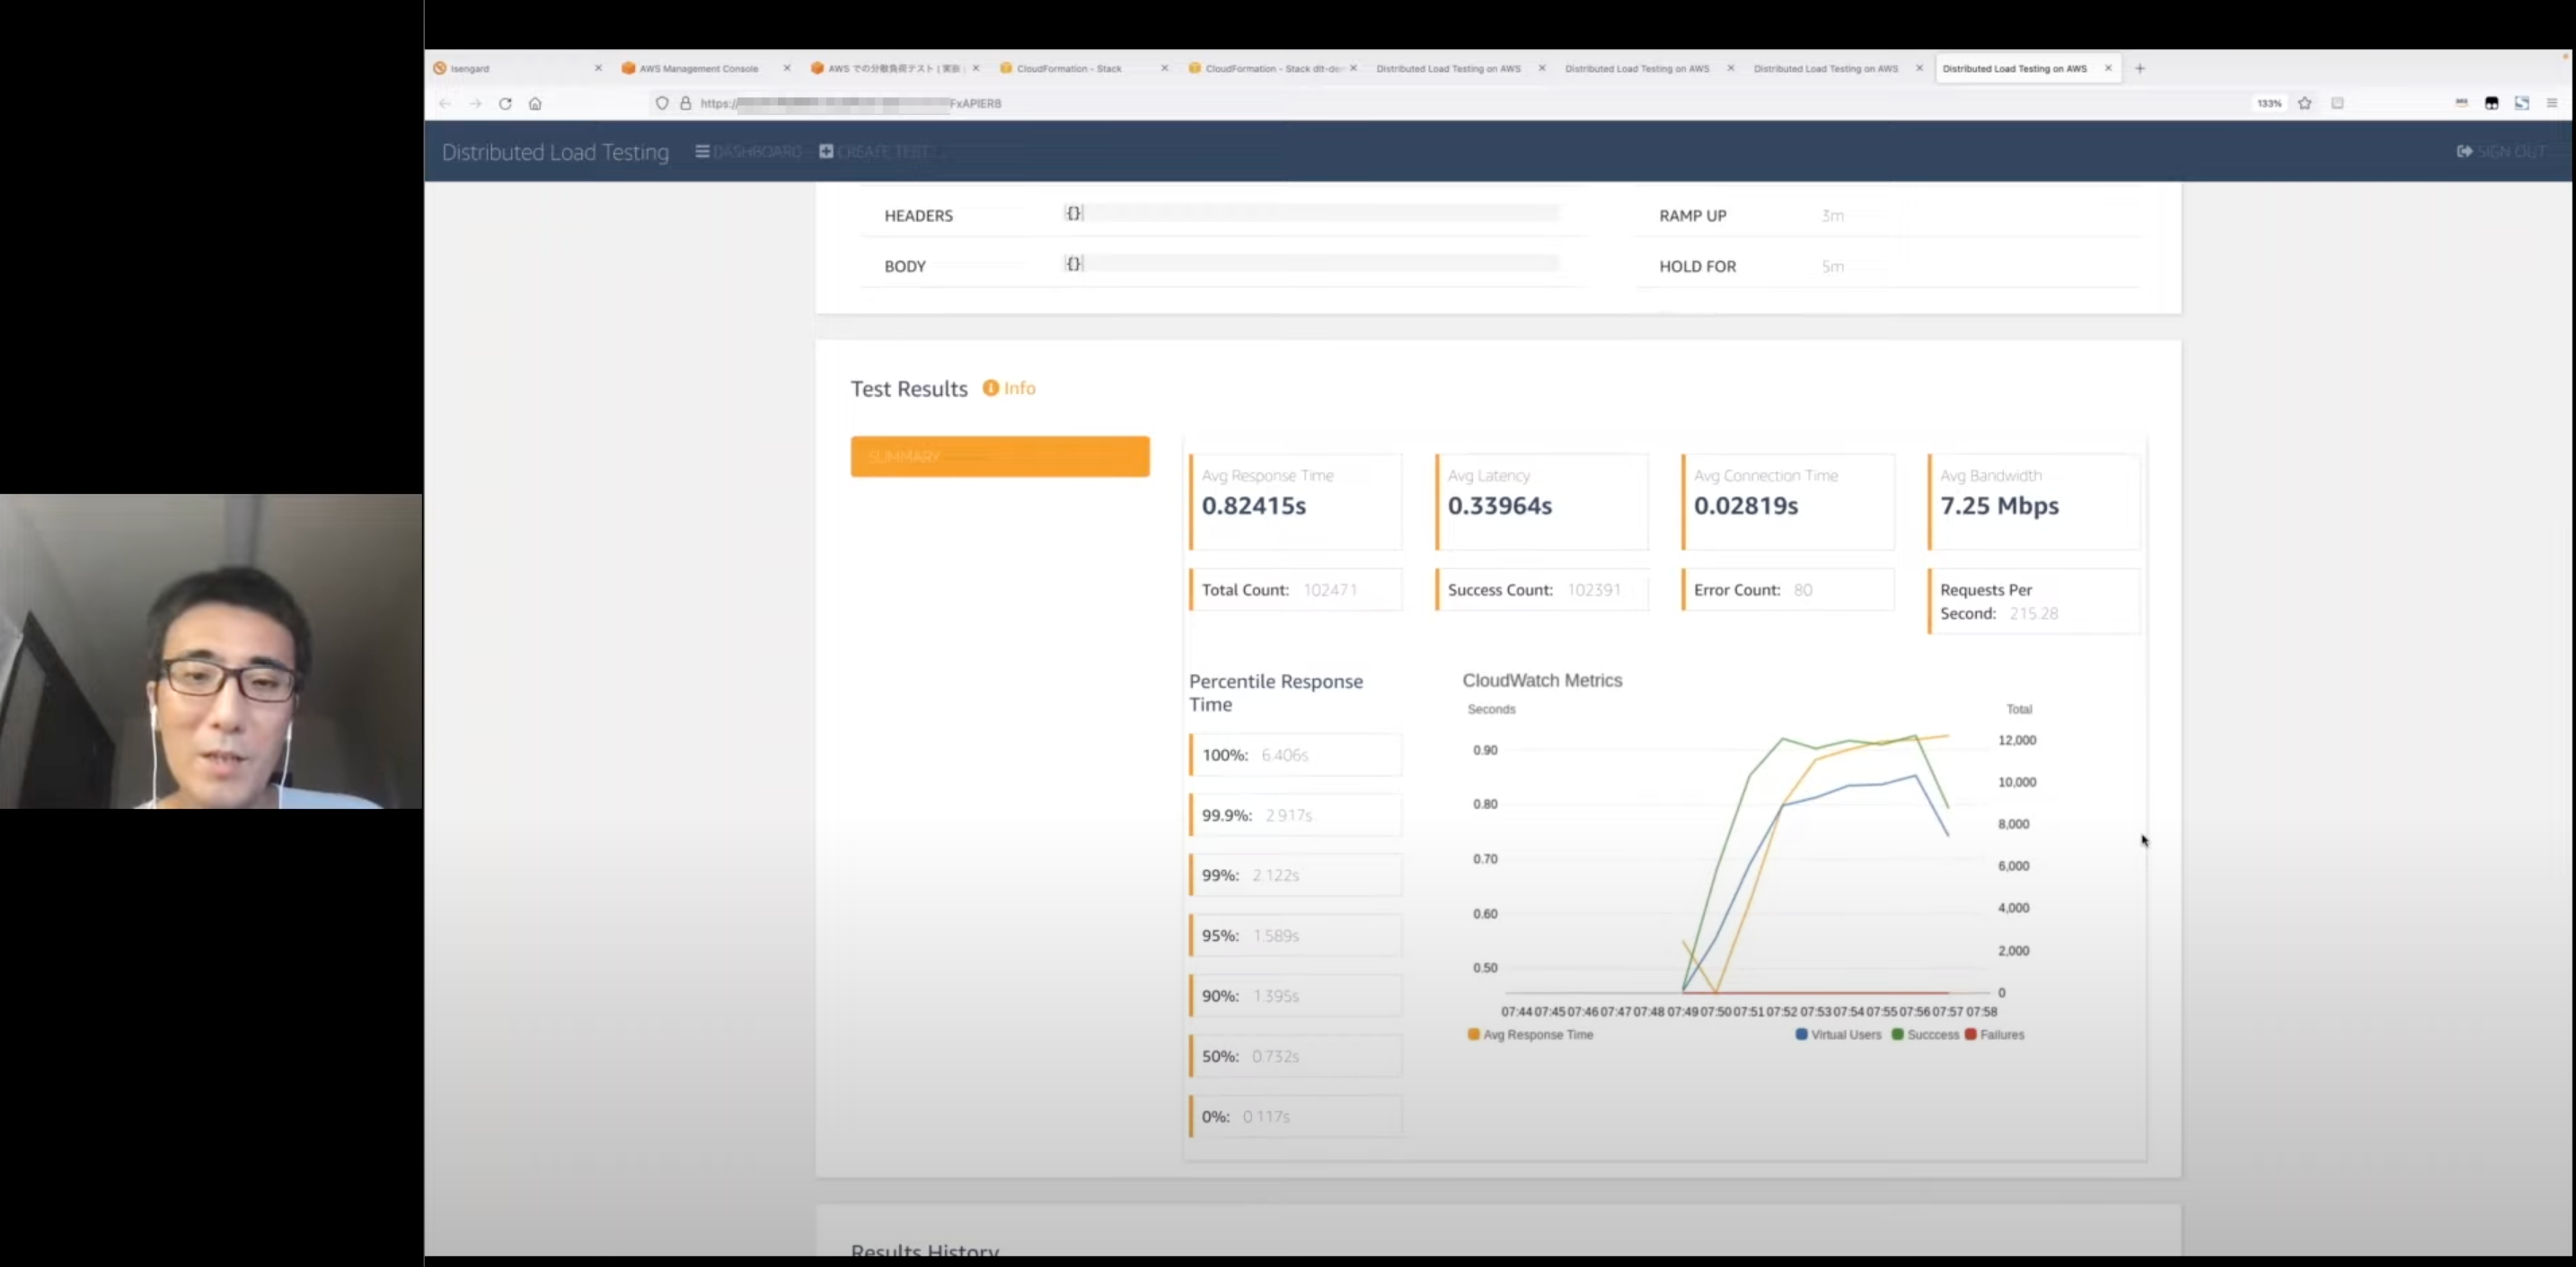Open the Firefox hamburger menu
The width and height of the screenshot is (2576, 1267).
pyautogui.click(x=2551, y=103)
